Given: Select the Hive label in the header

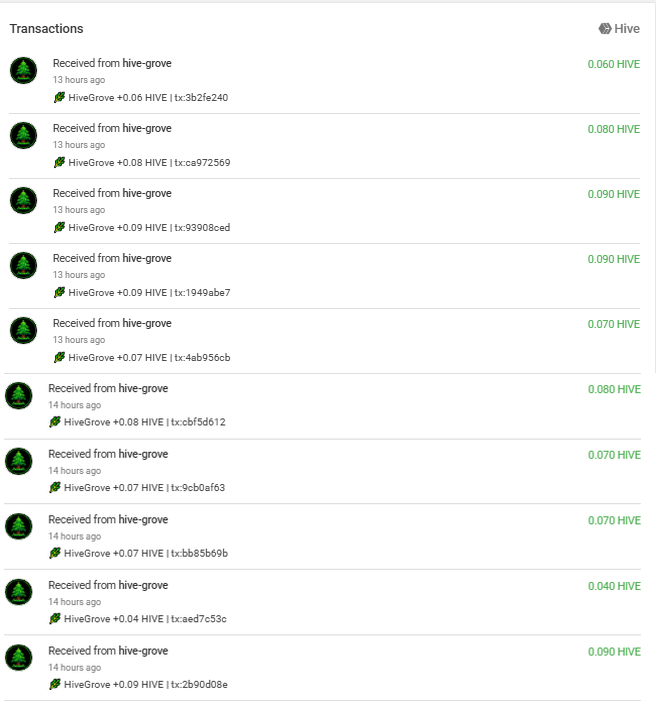Looking at the screenshot, I should 627,29.
